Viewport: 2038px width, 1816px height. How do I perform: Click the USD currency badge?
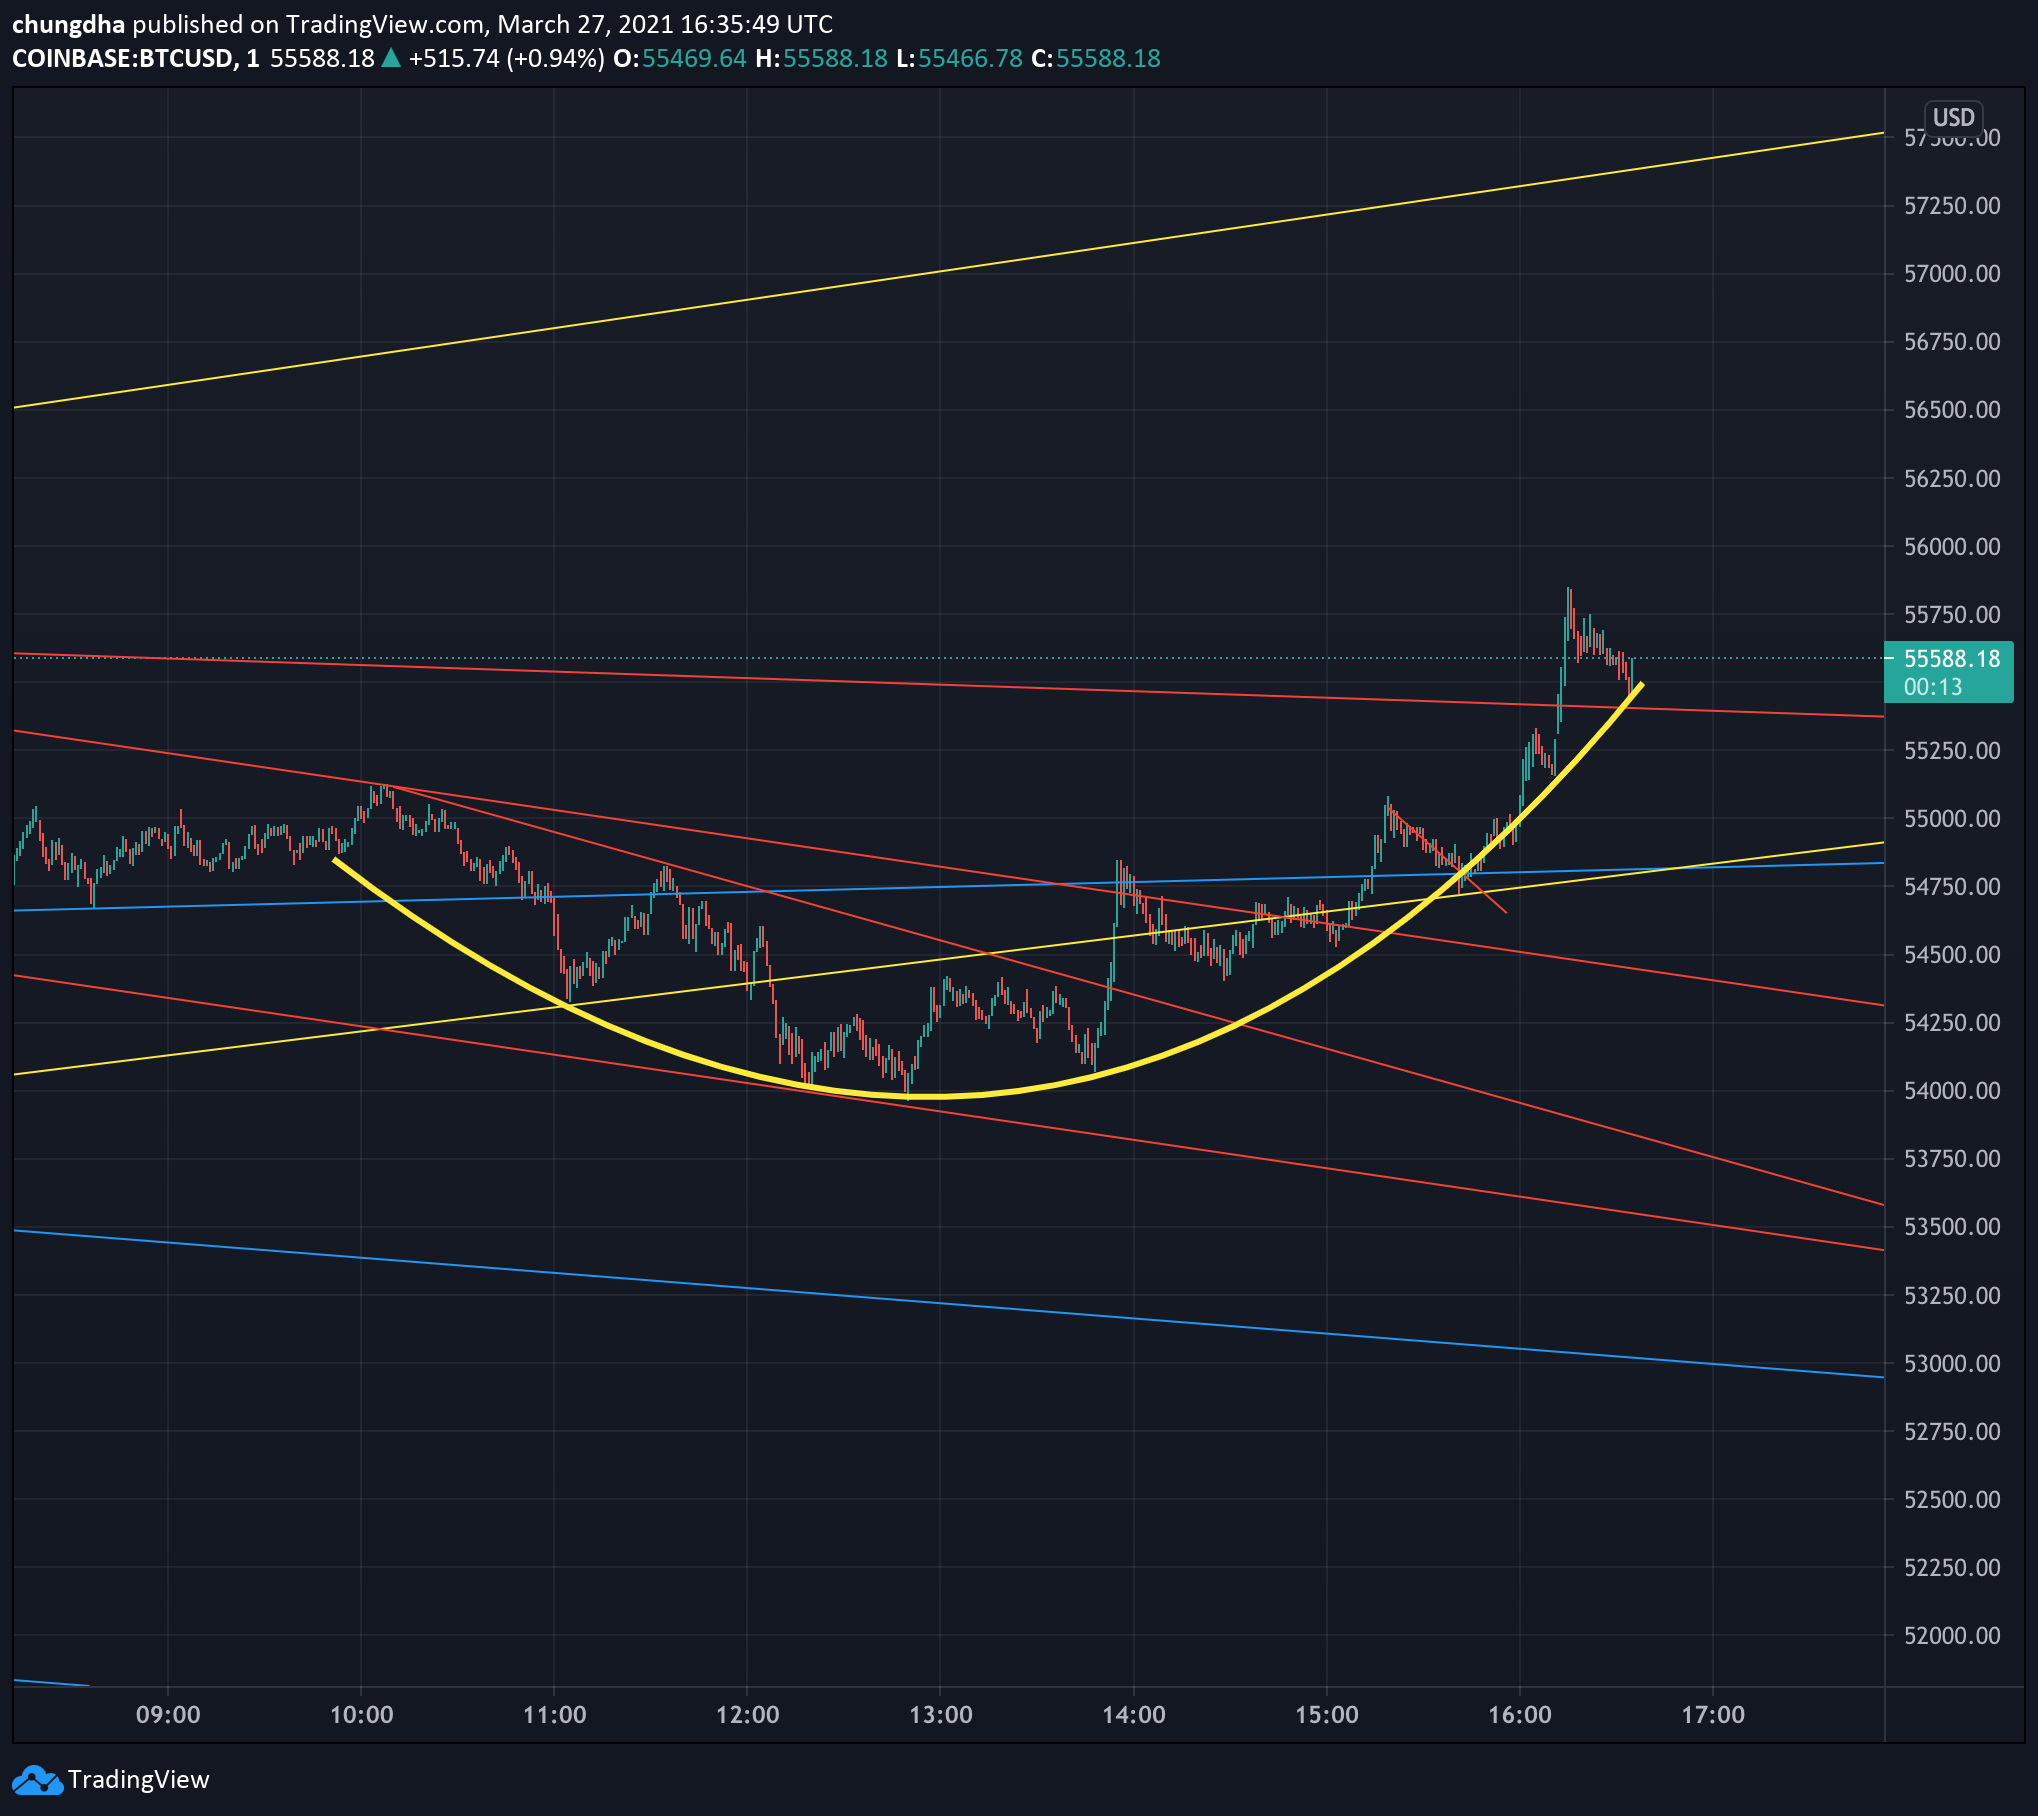tap(1953, 117)
